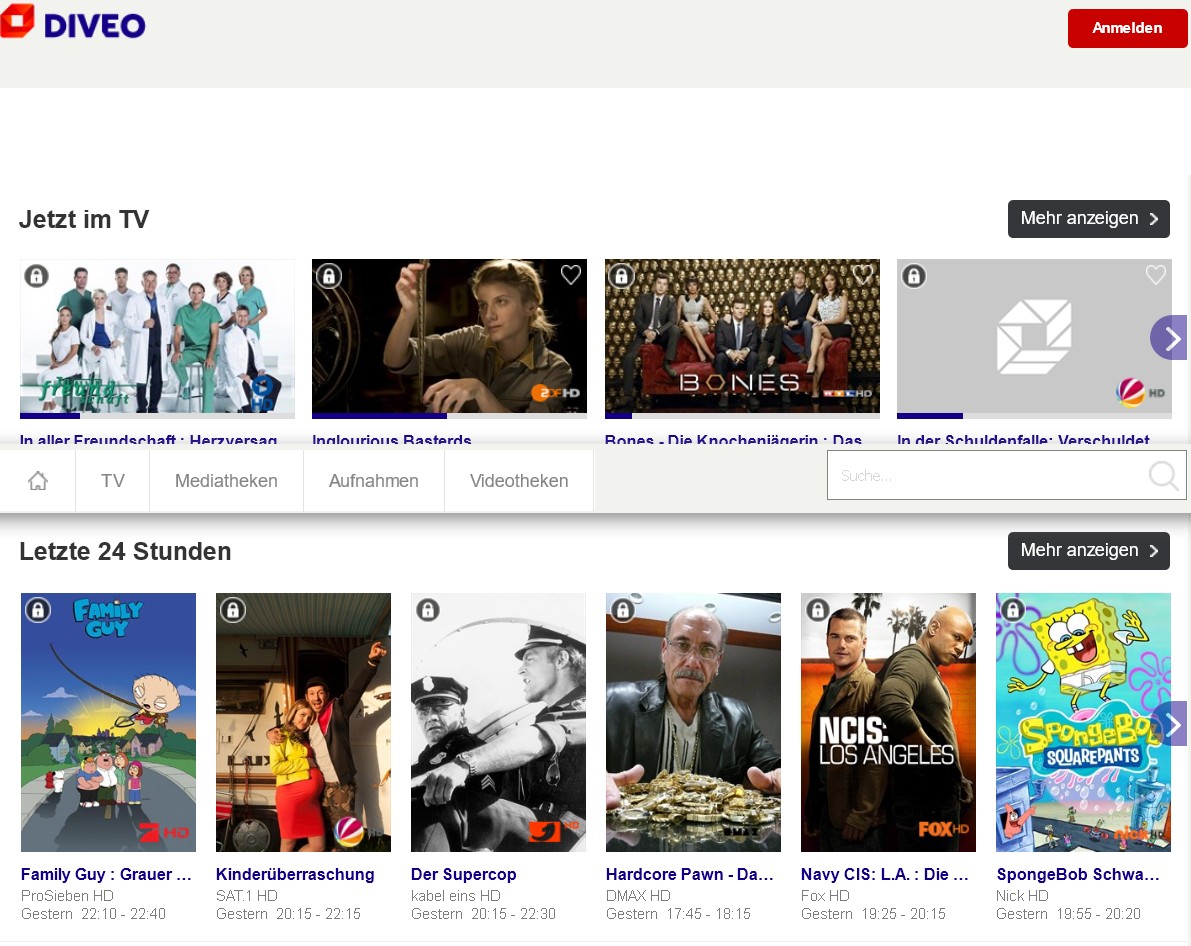Open the TV tab
Screen dimensions: 1191x946
coord(112,481)
